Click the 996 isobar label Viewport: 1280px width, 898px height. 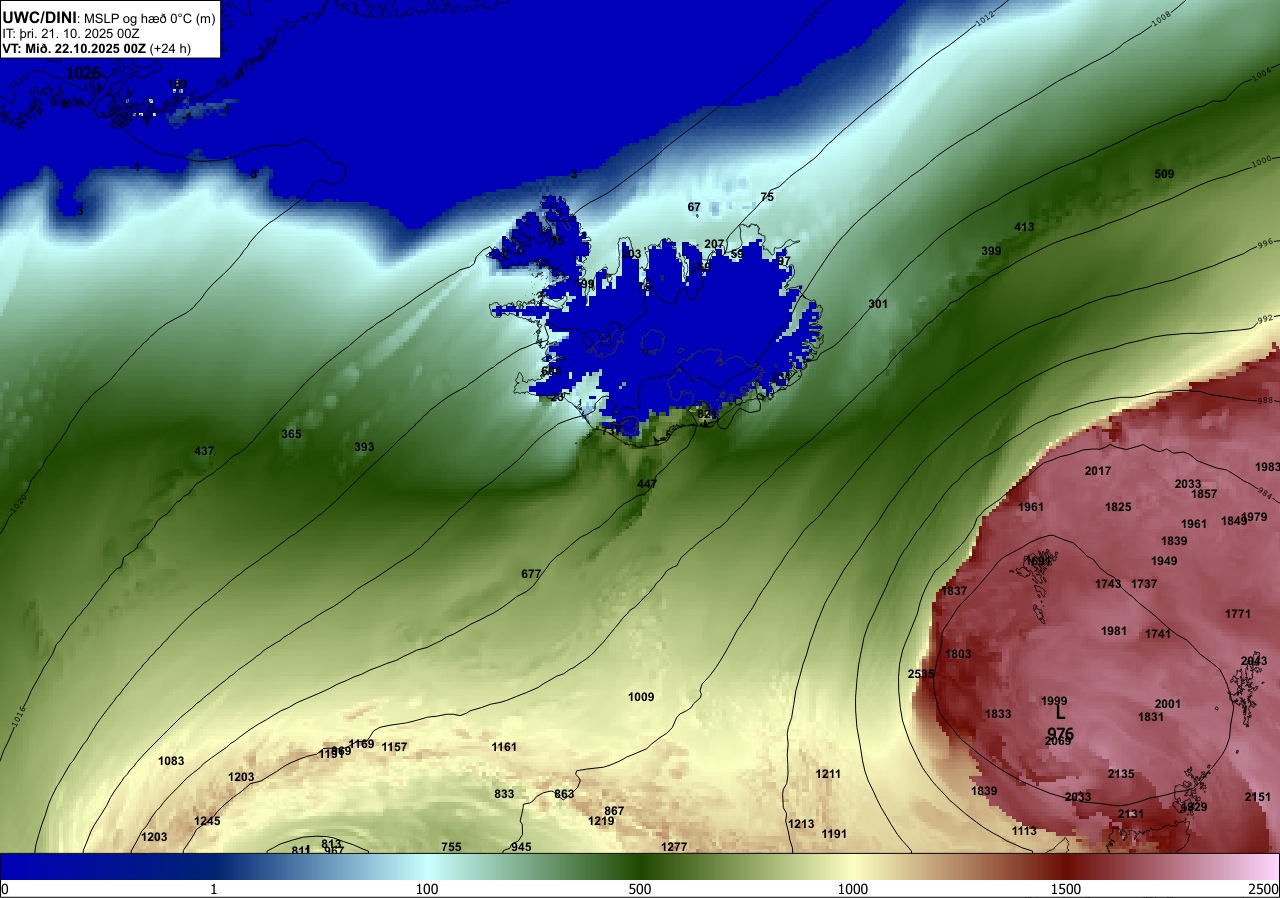pos(1266,243)
